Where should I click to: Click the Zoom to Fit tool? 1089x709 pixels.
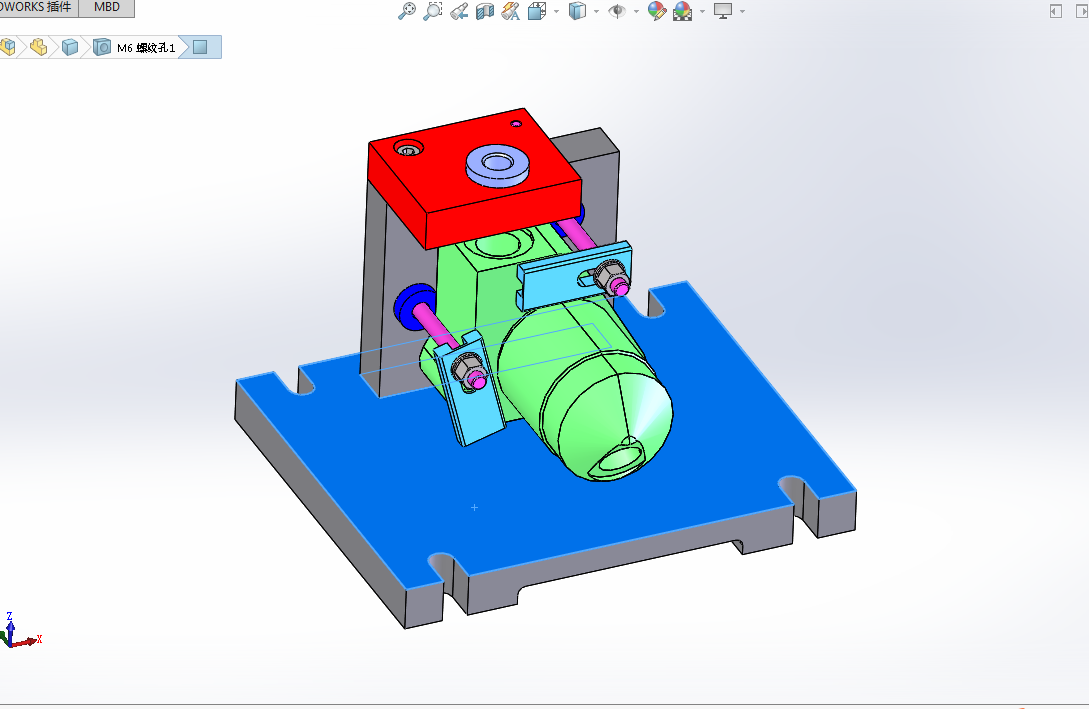(406, 10)
